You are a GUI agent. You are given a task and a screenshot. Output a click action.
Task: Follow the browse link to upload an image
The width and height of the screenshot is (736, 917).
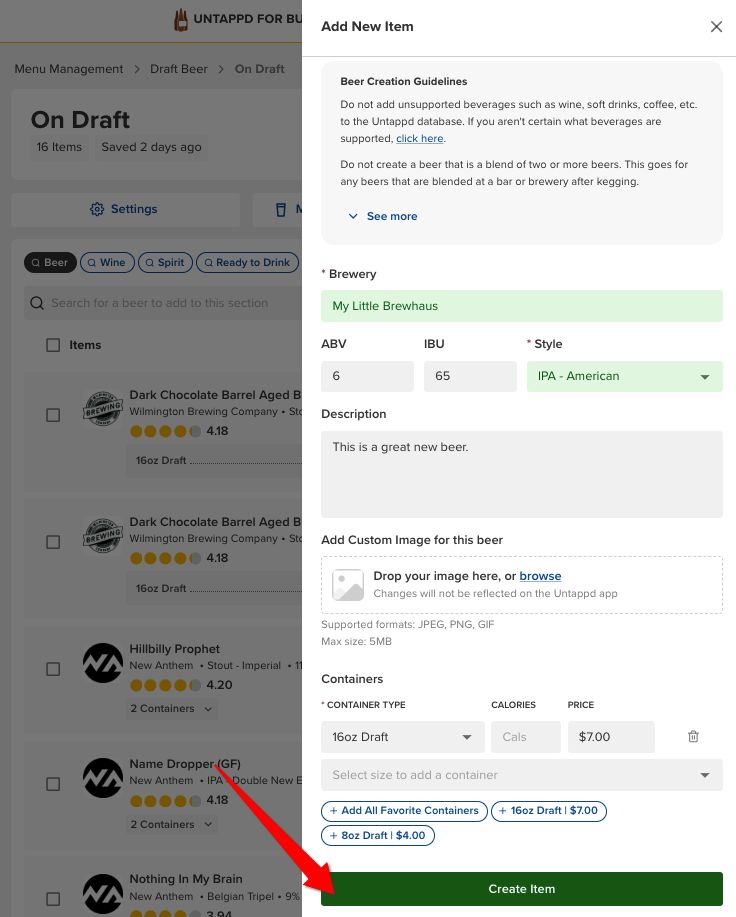[540, 576]
